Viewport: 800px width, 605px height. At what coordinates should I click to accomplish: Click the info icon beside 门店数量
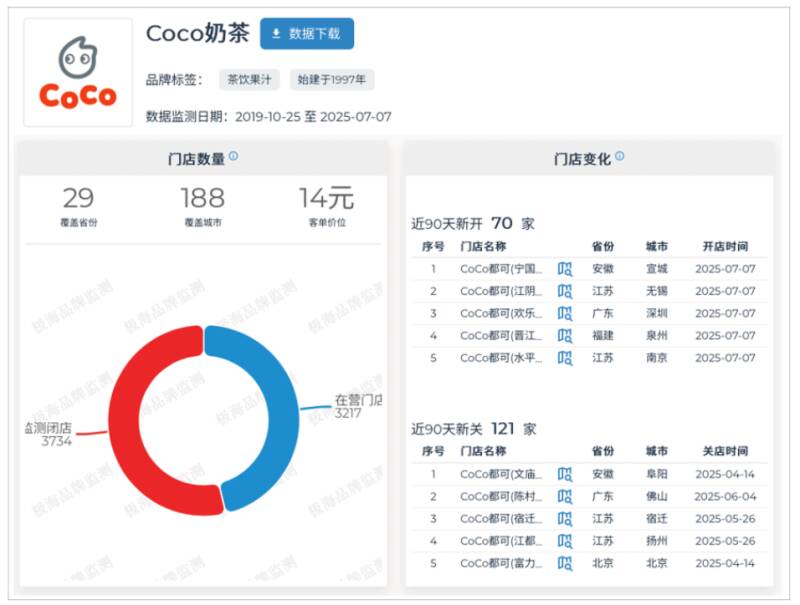[x=233, y=157]
